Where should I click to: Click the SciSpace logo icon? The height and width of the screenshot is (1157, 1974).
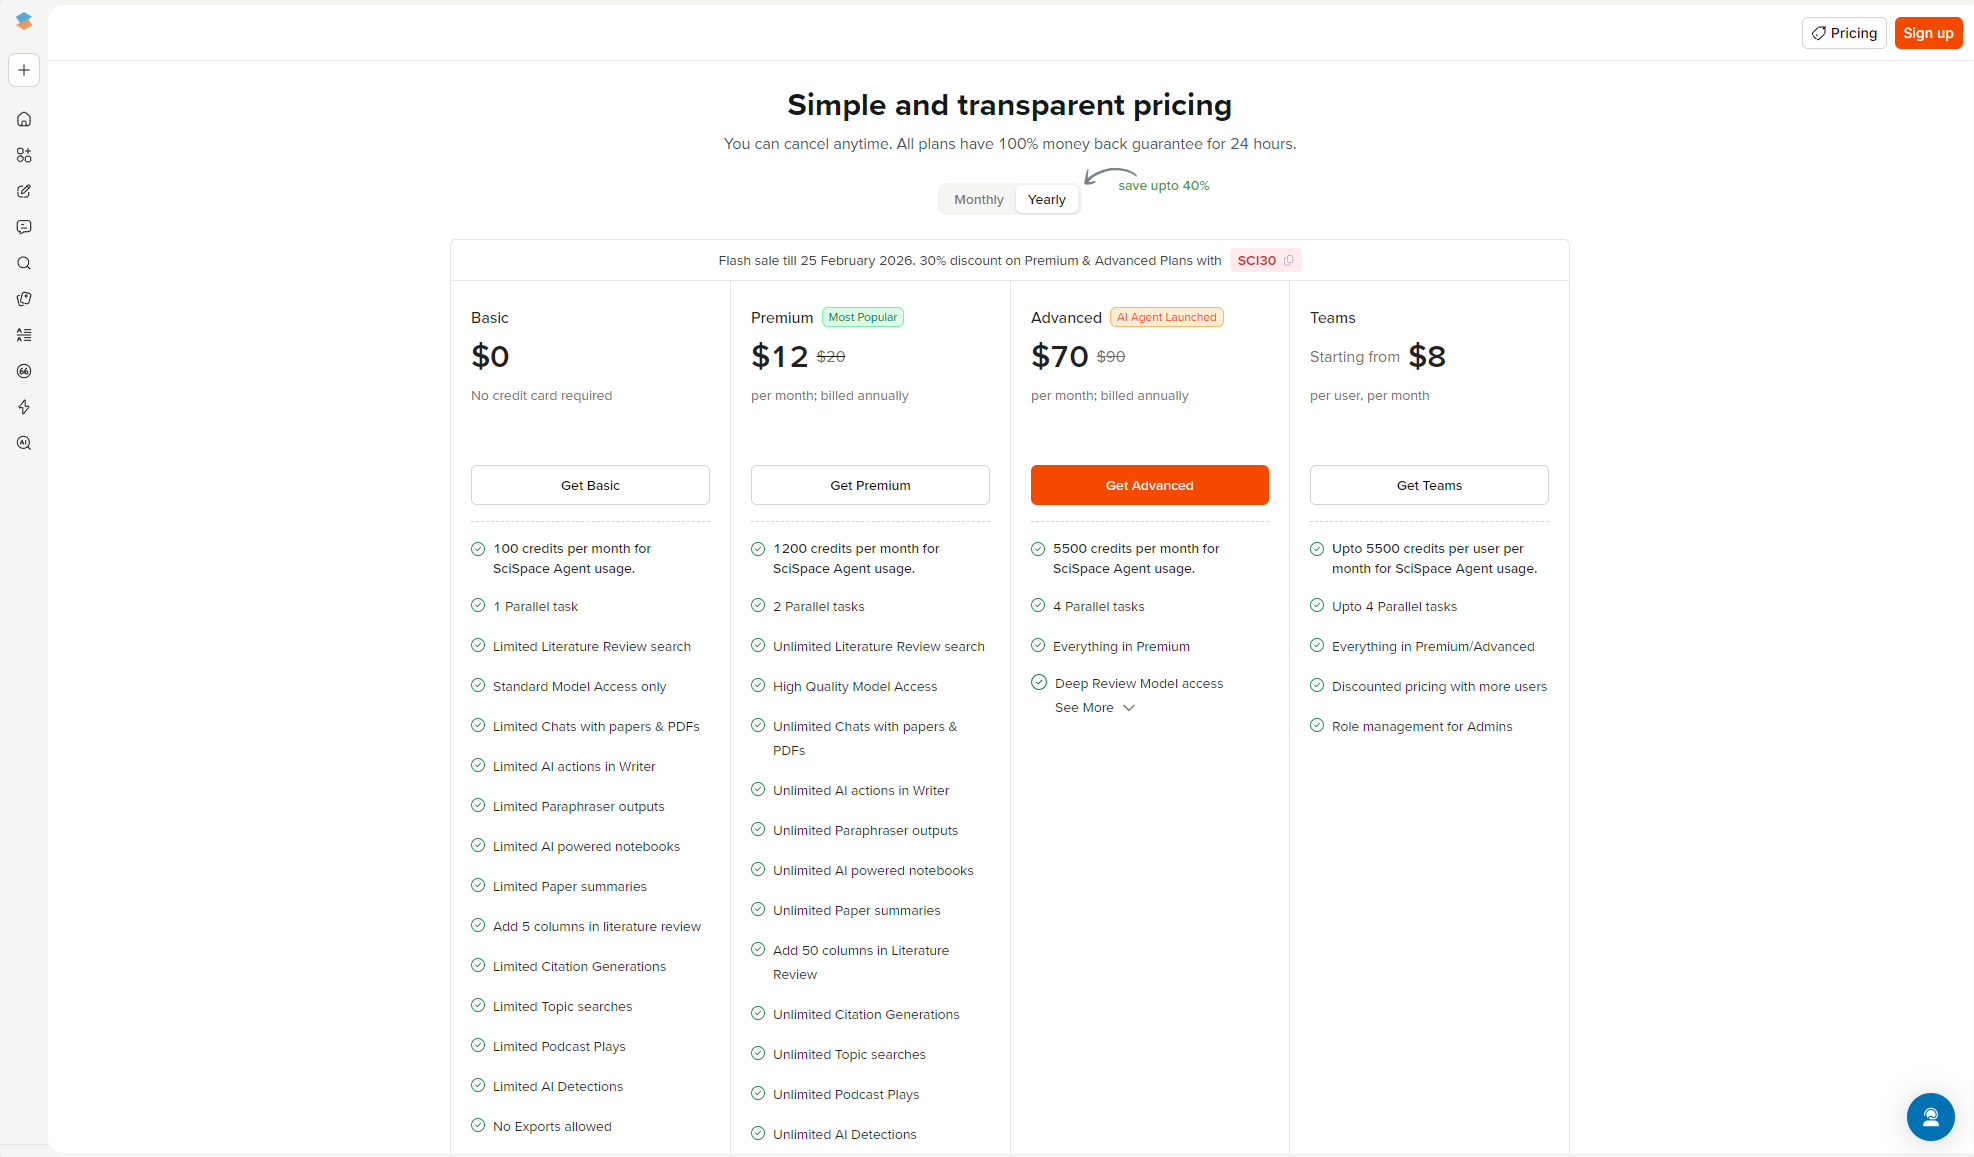[24, 21]
